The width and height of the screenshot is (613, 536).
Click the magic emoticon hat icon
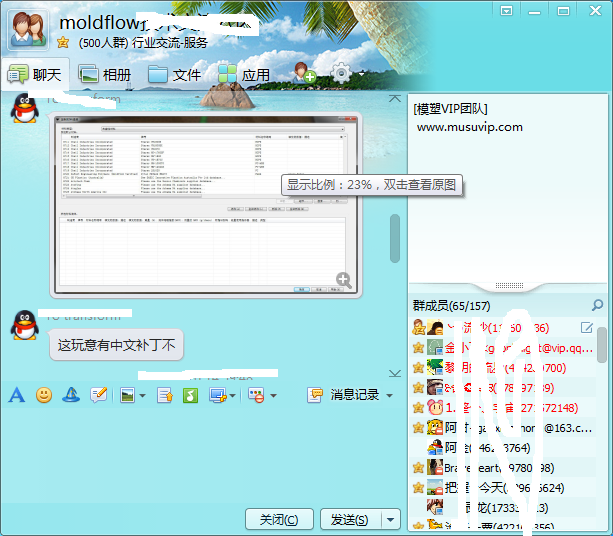pos(71,395)
